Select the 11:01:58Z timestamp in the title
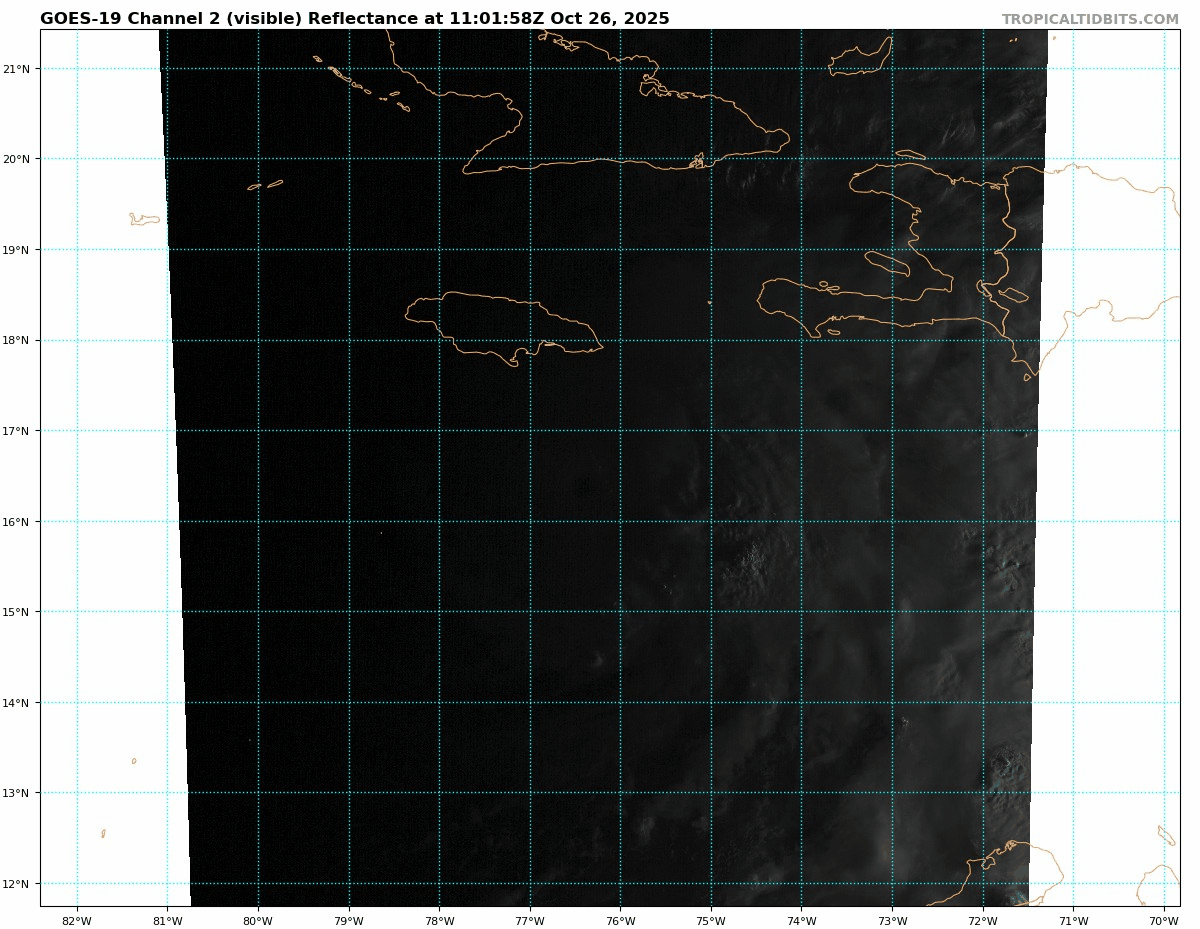 point(497,19)
